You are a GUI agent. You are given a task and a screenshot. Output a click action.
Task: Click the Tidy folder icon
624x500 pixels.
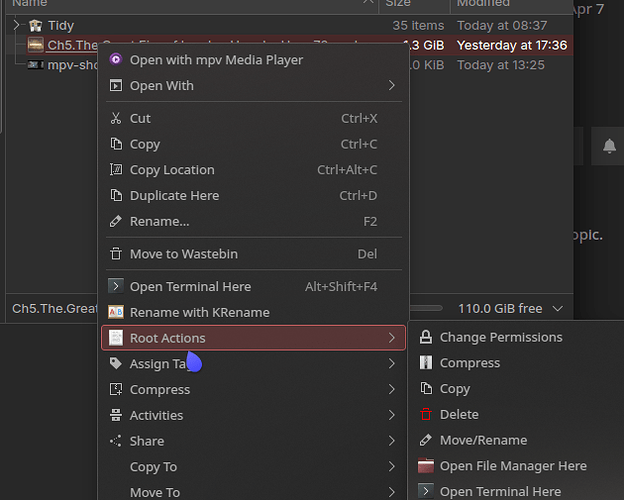[x=35, y=25]
